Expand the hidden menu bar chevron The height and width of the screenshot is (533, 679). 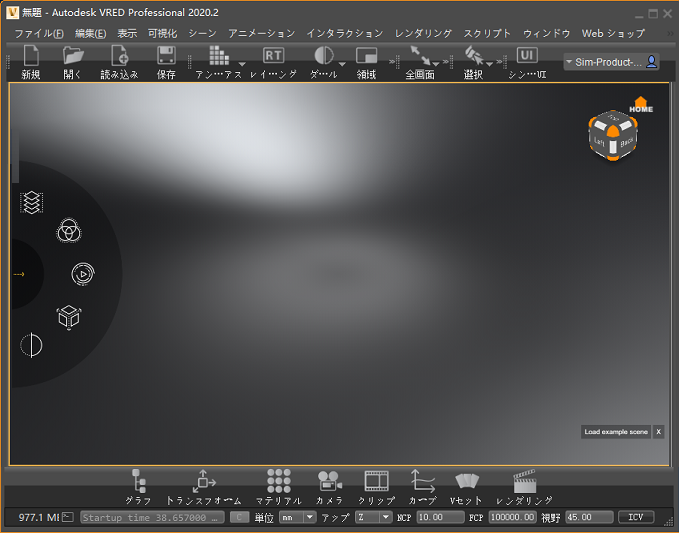point(670,33)
